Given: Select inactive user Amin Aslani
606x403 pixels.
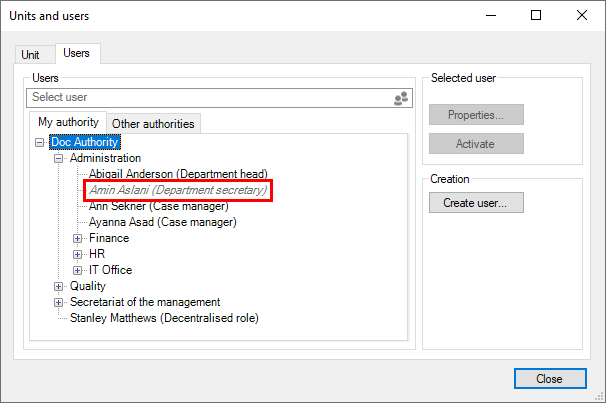Looking at the screenshot, I should pyautogui.click(x=177, y=190).
